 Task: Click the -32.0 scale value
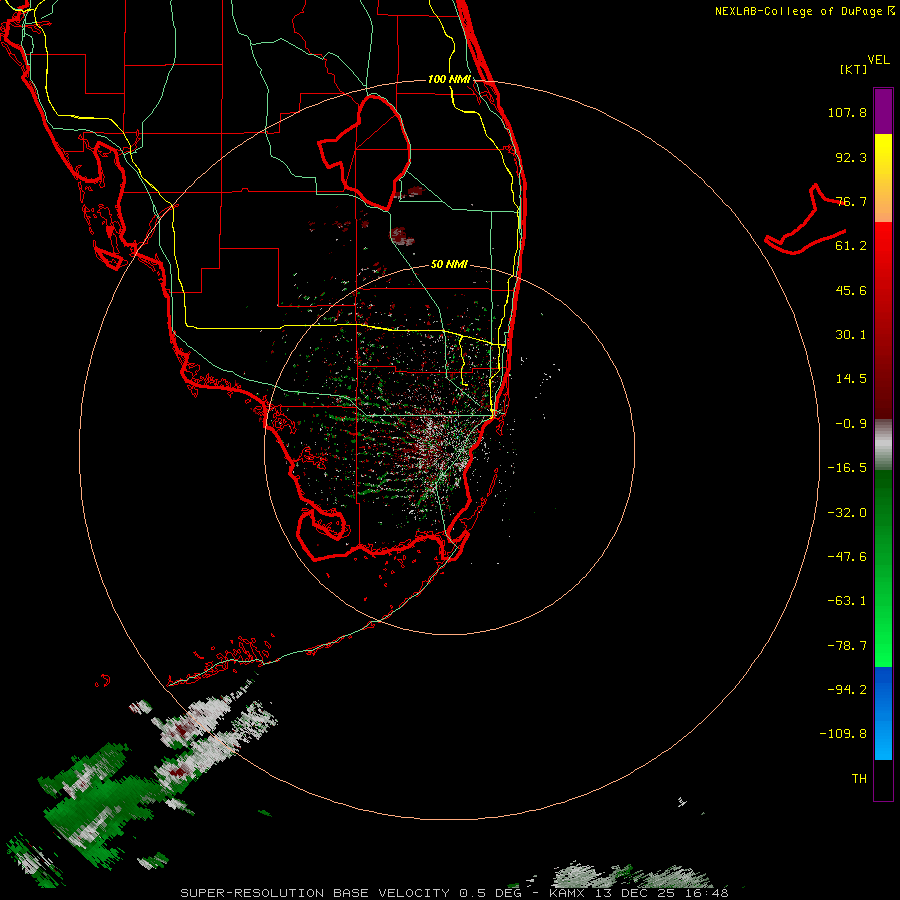(x=847, y=513)
